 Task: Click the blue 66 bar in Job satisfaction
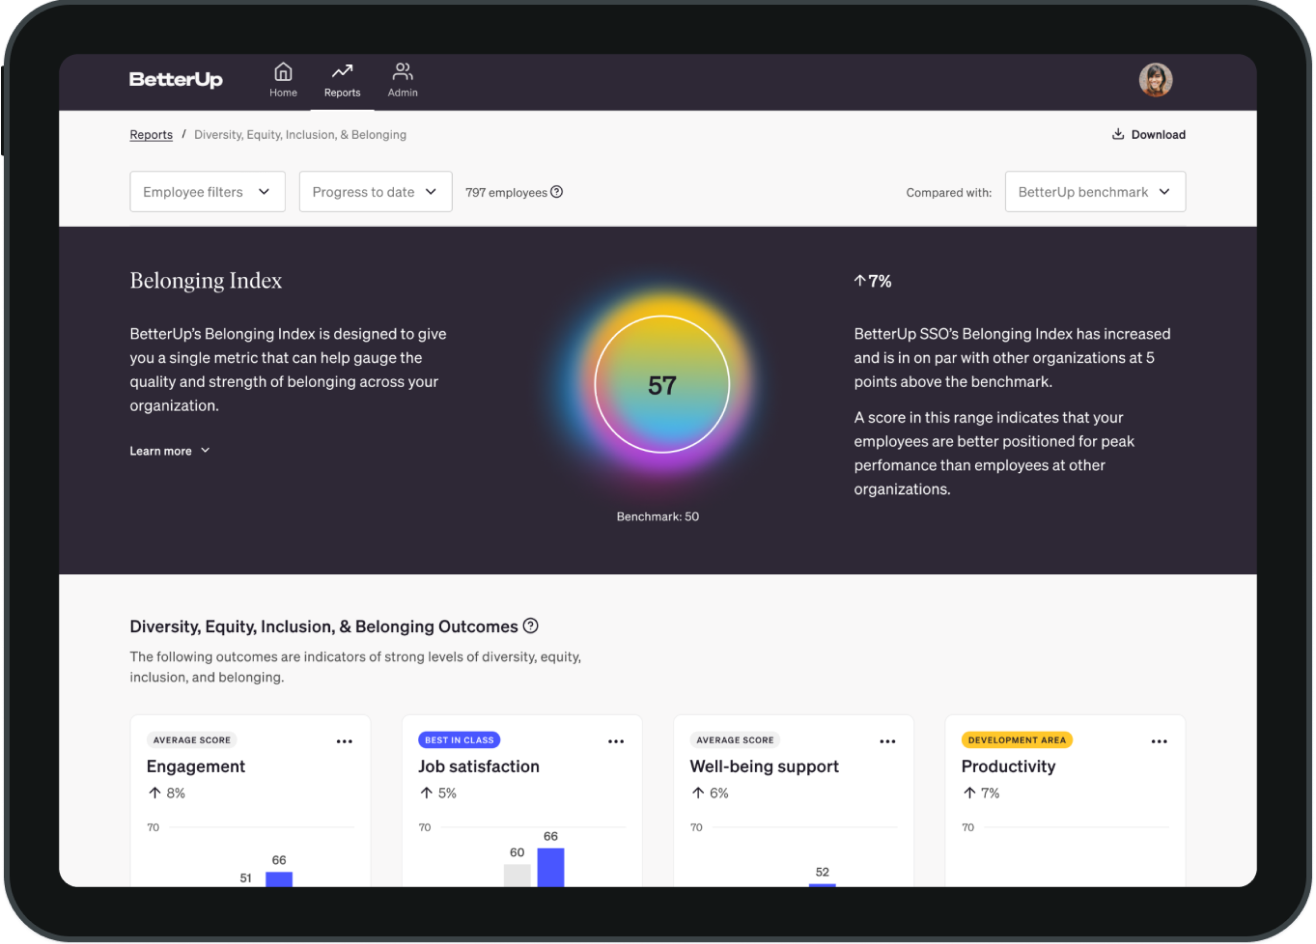point(551,866)
